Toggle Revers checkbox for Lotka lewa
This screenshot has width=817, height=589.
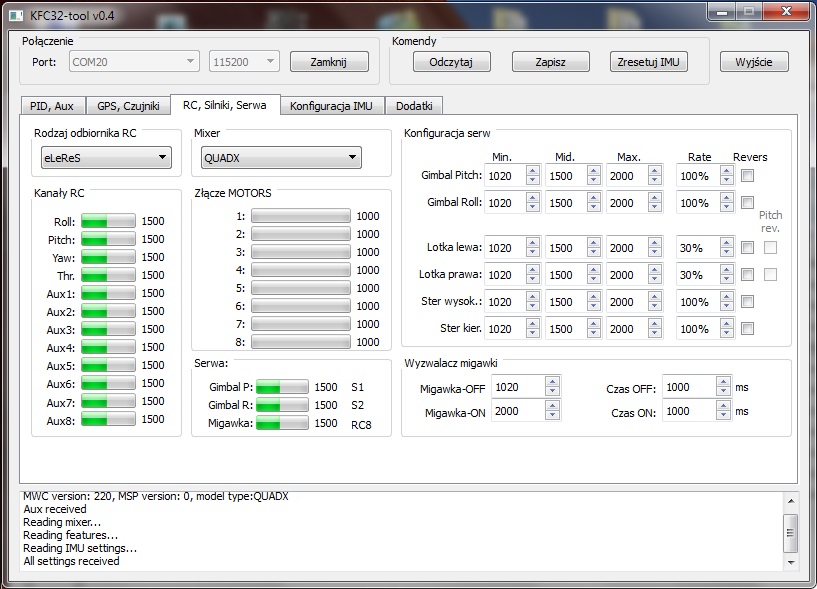[x=748, y=248]
